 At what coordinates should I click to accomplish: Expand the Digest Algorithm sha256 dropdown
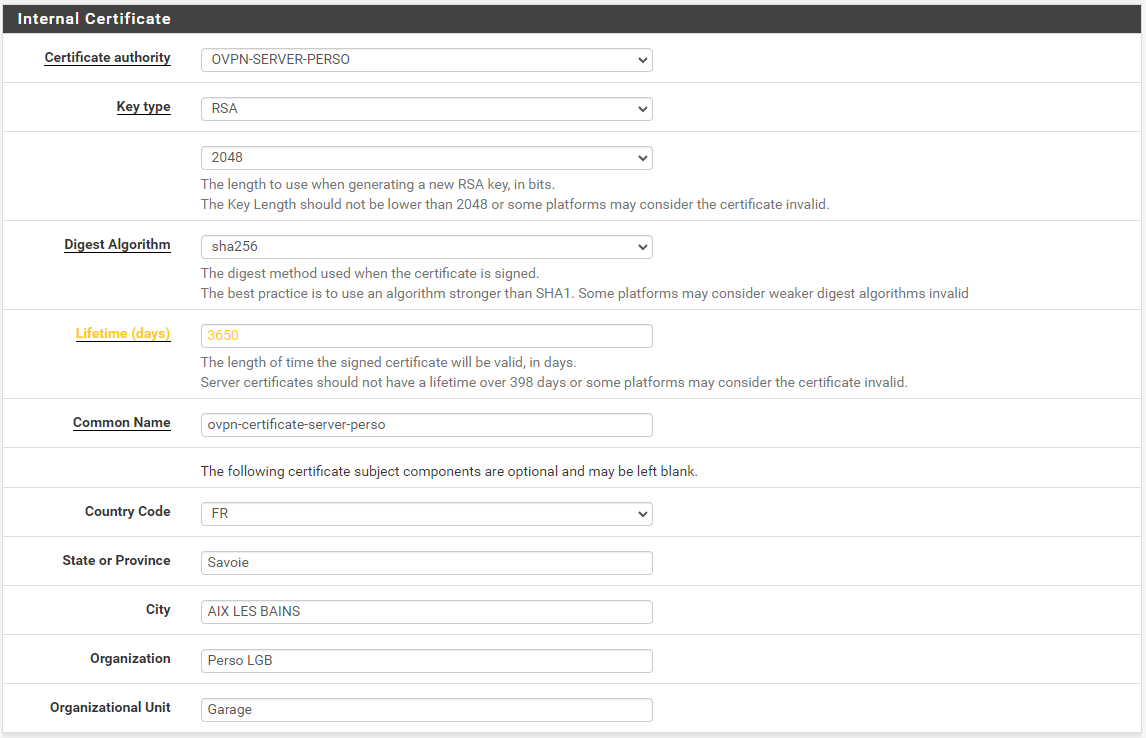tap(426, 247)
